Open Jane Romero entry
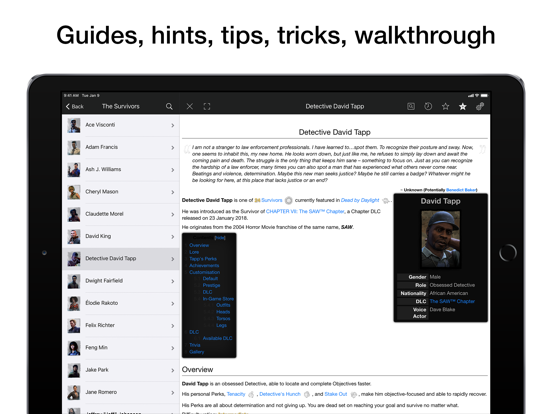 (x=121, y=392)
